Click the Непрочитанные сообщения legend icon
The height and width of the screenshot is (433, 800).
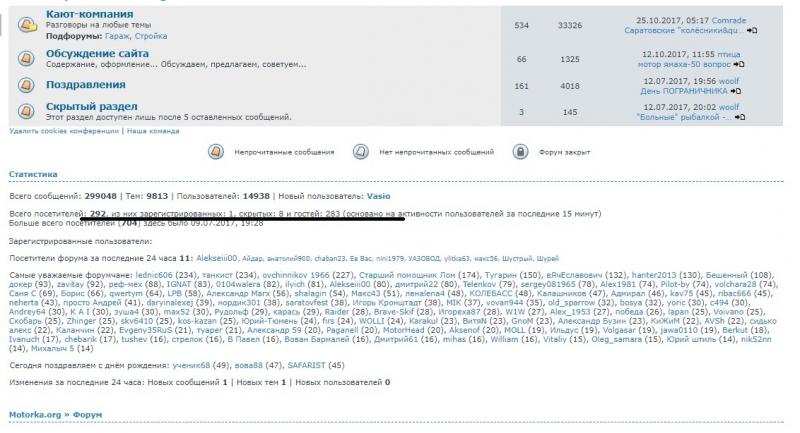(215, 152)
